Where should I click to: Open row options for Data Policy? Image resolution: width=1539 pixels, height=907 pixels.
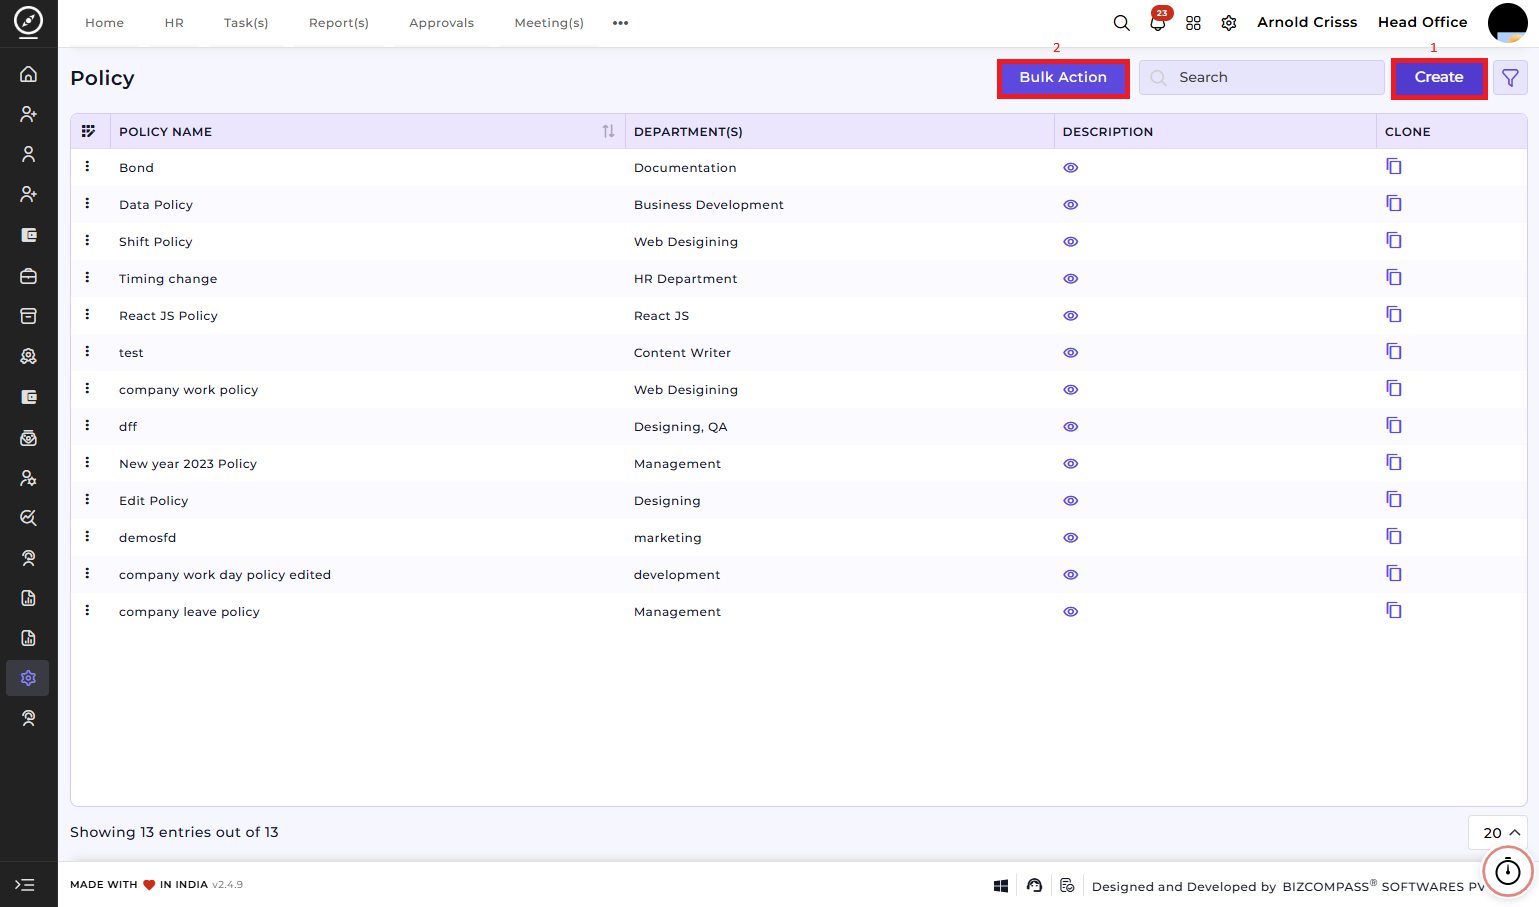click(87, 203)
